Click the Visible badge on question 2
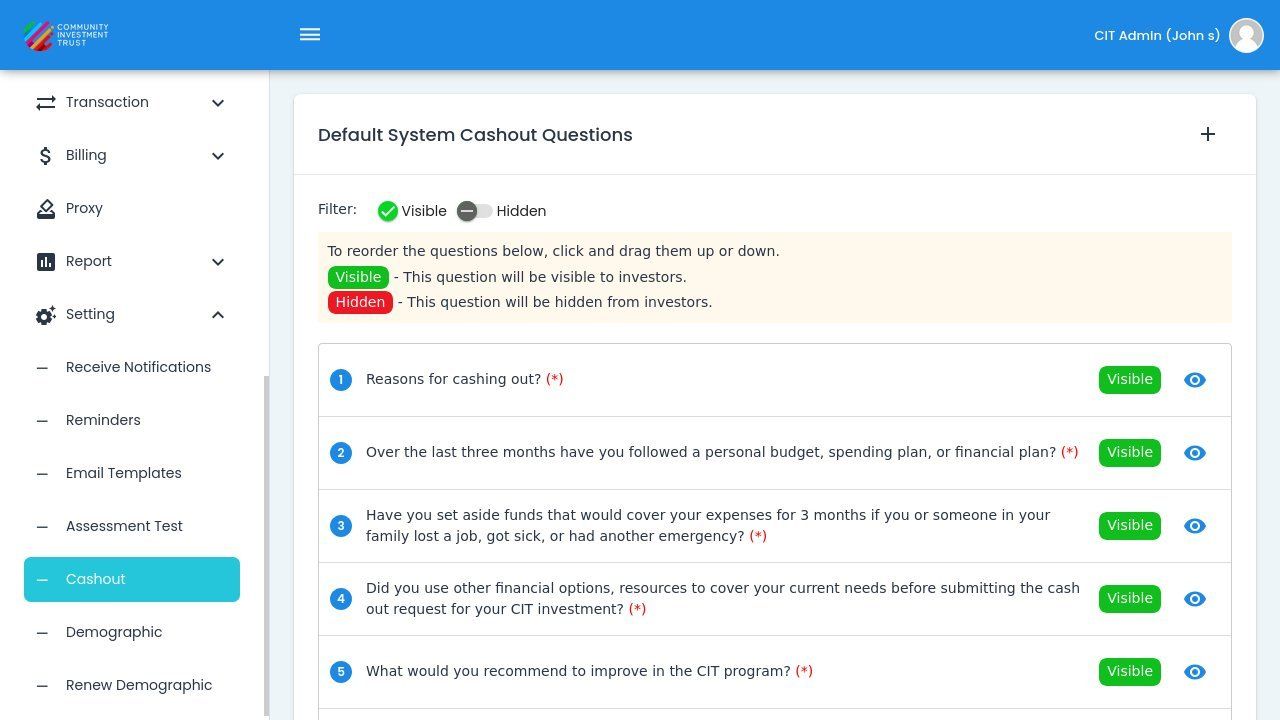 pyautogui.click(x=1129, y=453)
